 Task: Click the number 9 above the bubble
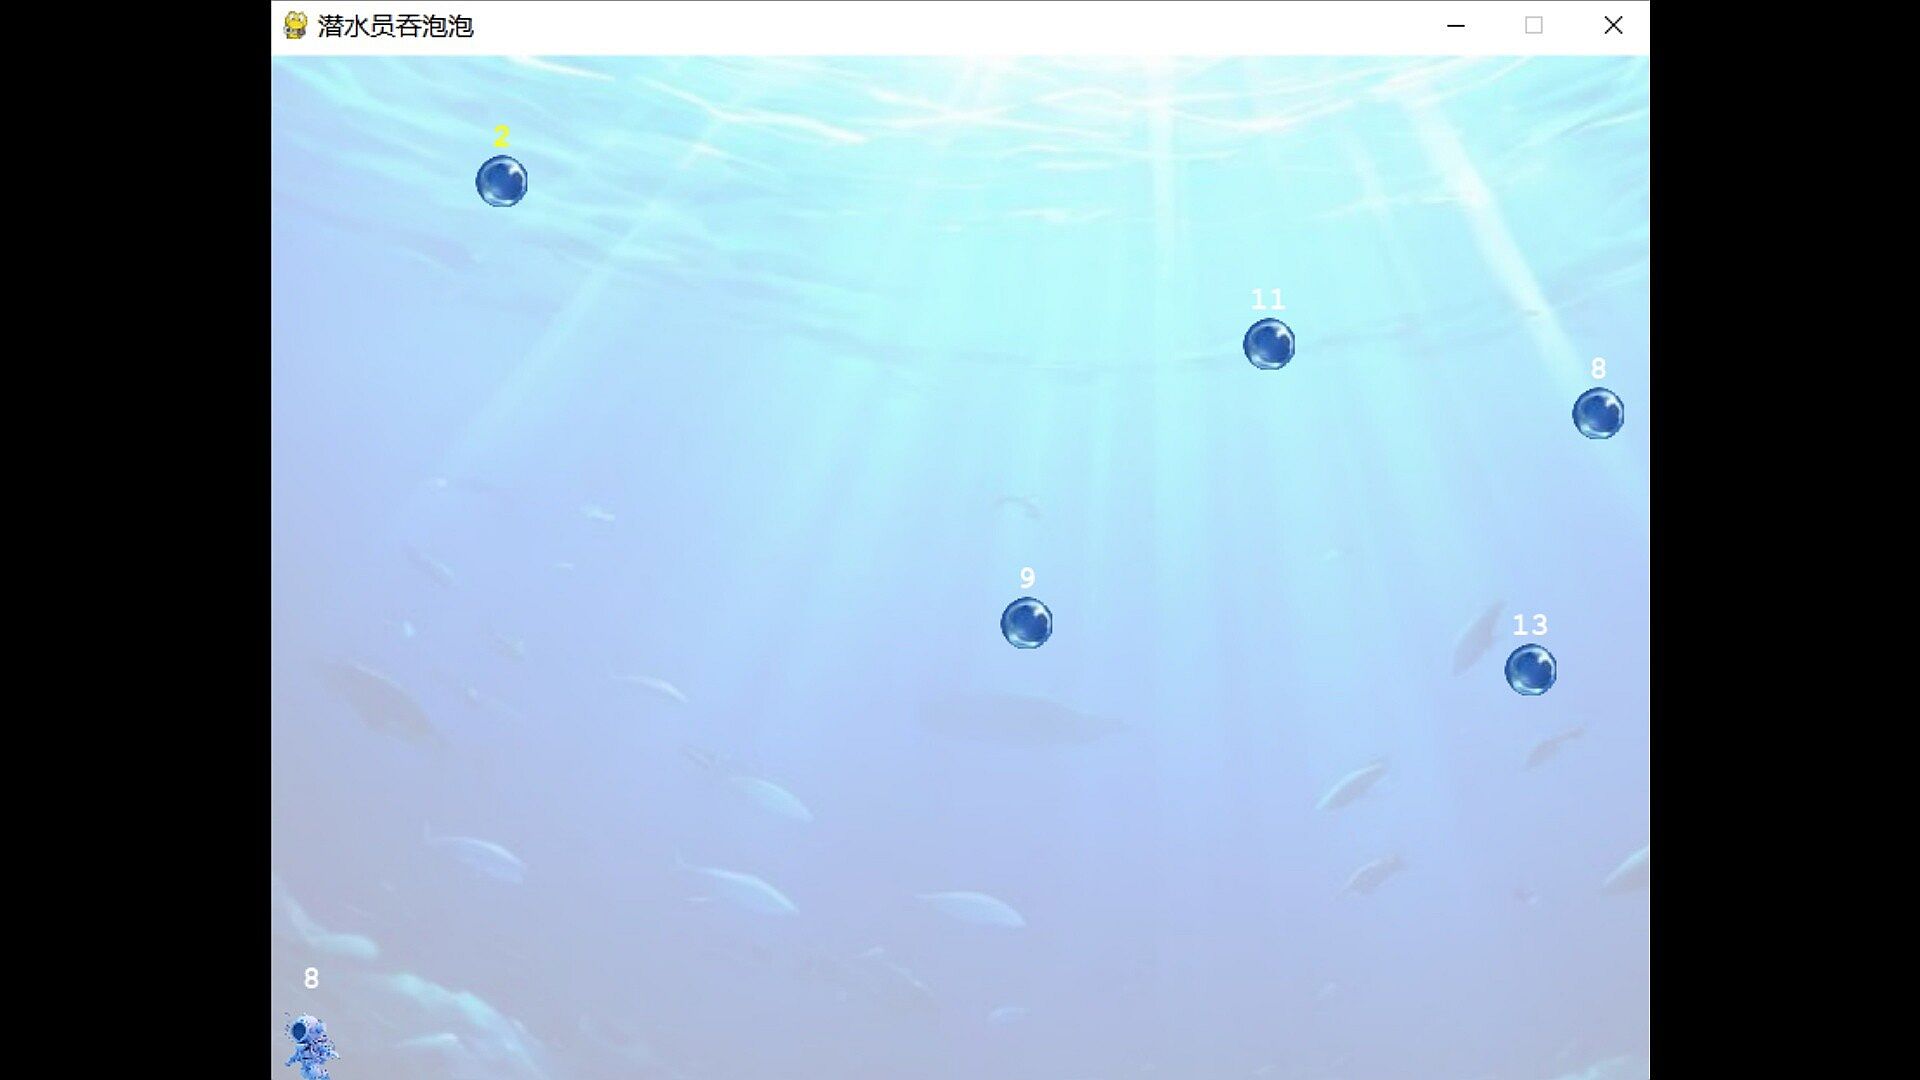[1027, 577]
